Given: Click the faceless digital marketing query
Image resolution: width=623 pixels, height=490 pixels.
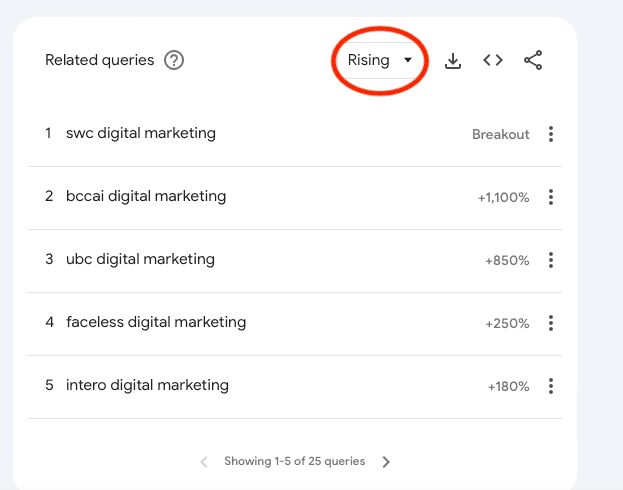Looking at the screenshot, I should tap(156, 322).
